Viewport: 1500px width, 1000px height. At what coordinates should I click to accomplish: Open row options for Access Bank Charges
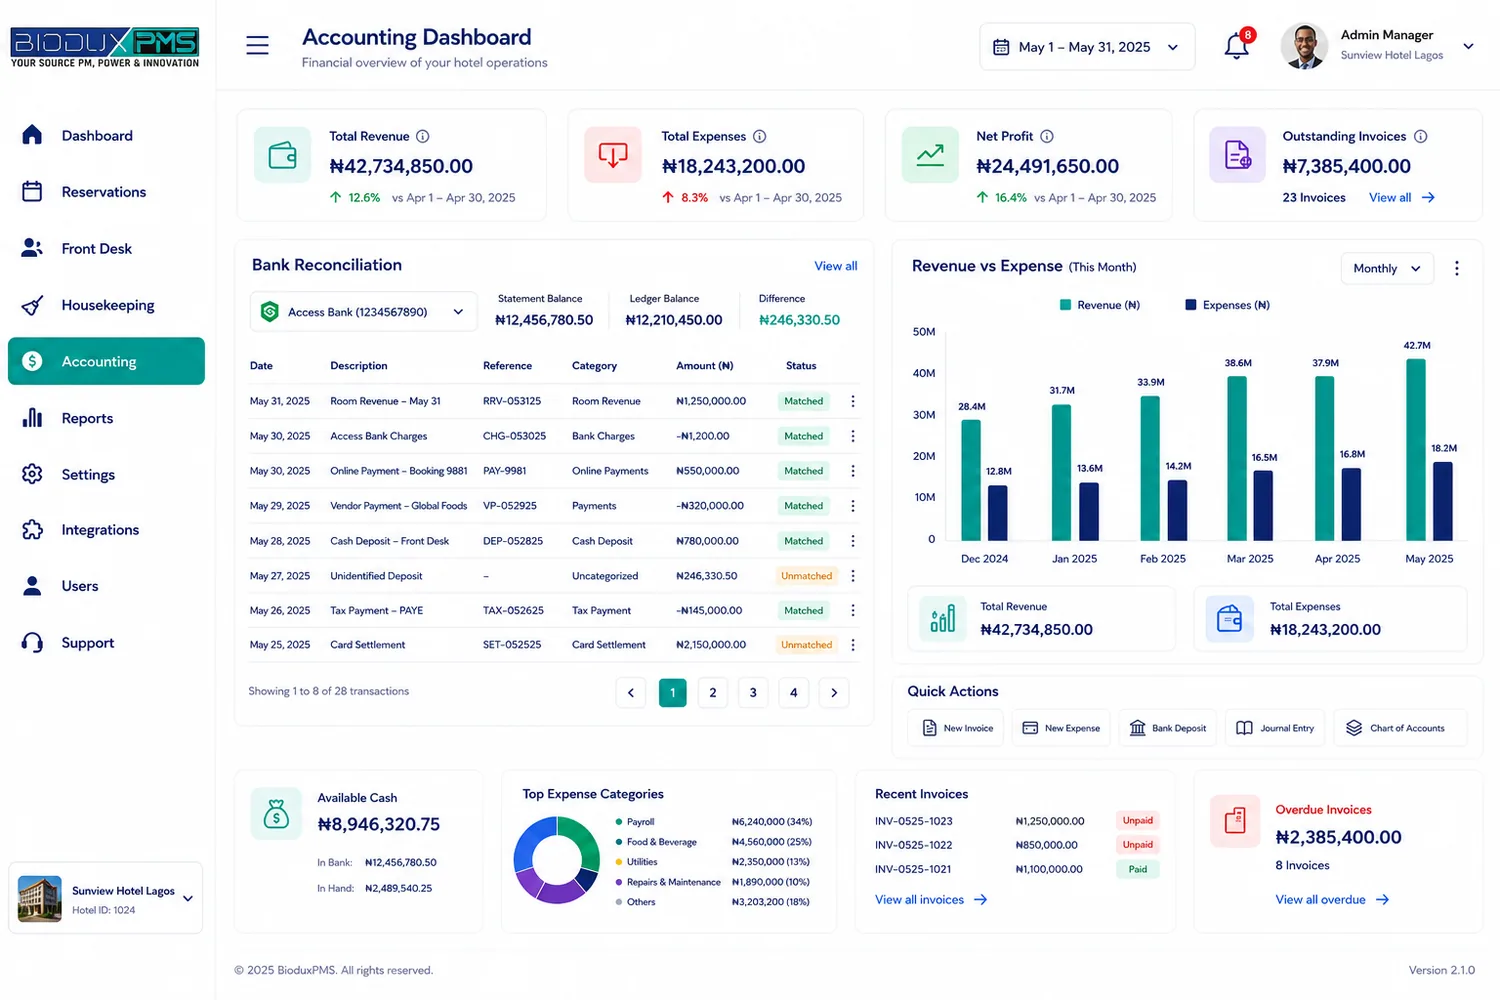click(853, 436)
